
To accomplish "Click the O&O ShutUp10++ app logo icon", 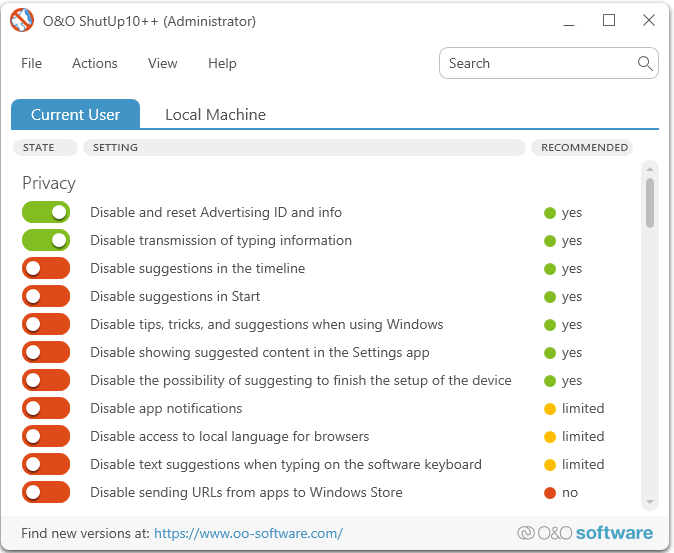I will pos(22,20).
